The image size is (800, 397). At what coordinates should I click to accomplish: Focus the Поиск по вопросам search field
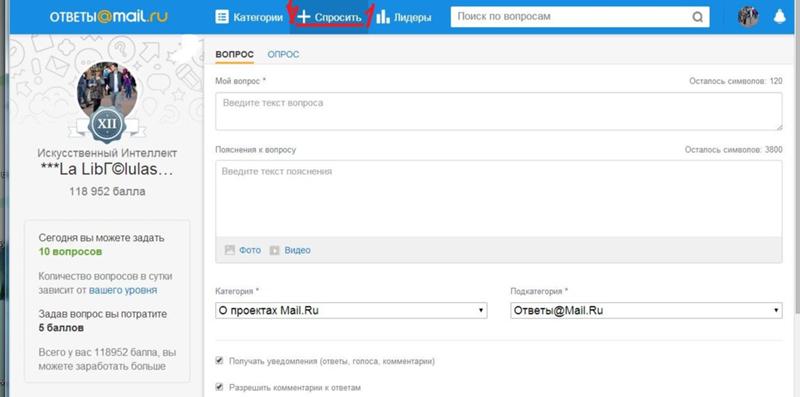point(580,17)
